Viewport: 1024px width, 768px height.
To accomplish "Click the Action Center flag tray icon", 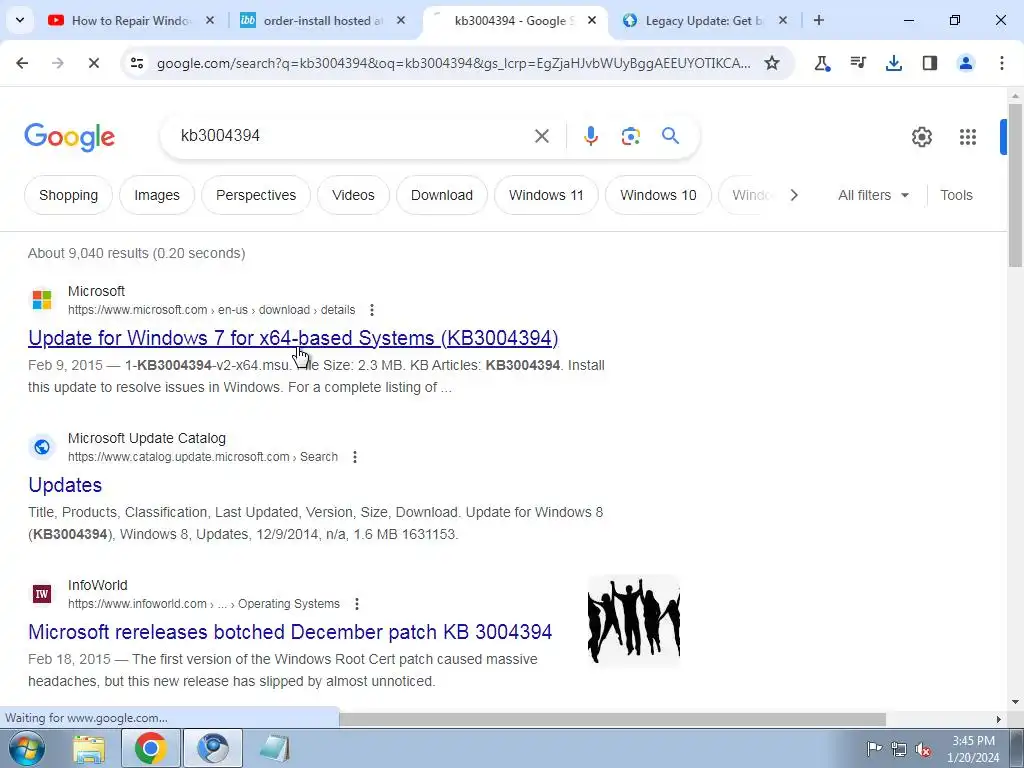I will pos(874,748).
